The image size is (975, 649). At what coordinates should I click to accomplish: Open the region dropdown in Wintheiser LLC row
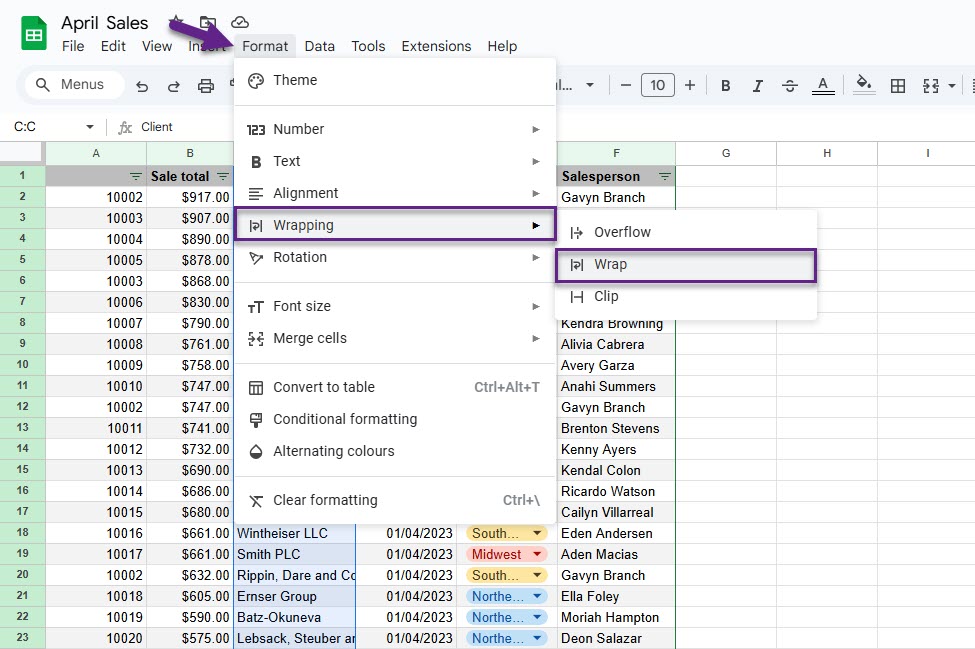(537, 533)
